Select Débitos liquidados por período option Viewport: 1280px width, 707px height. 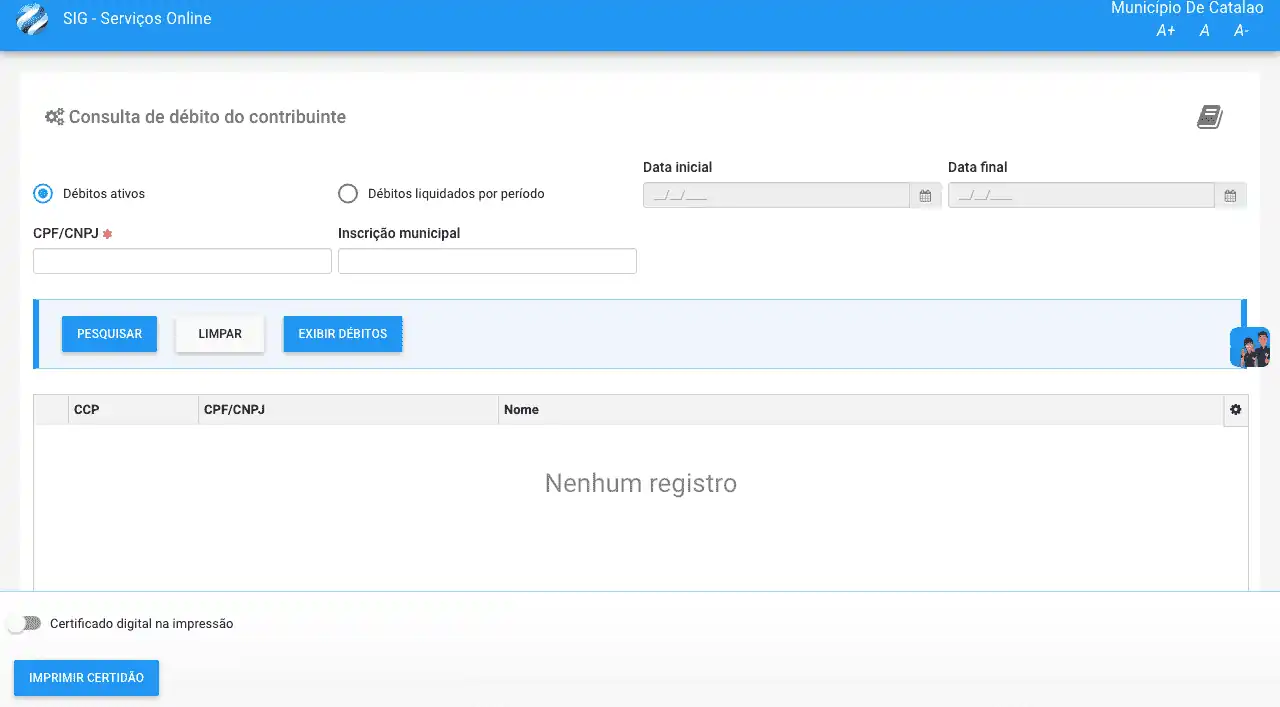[x=348, y=194]
